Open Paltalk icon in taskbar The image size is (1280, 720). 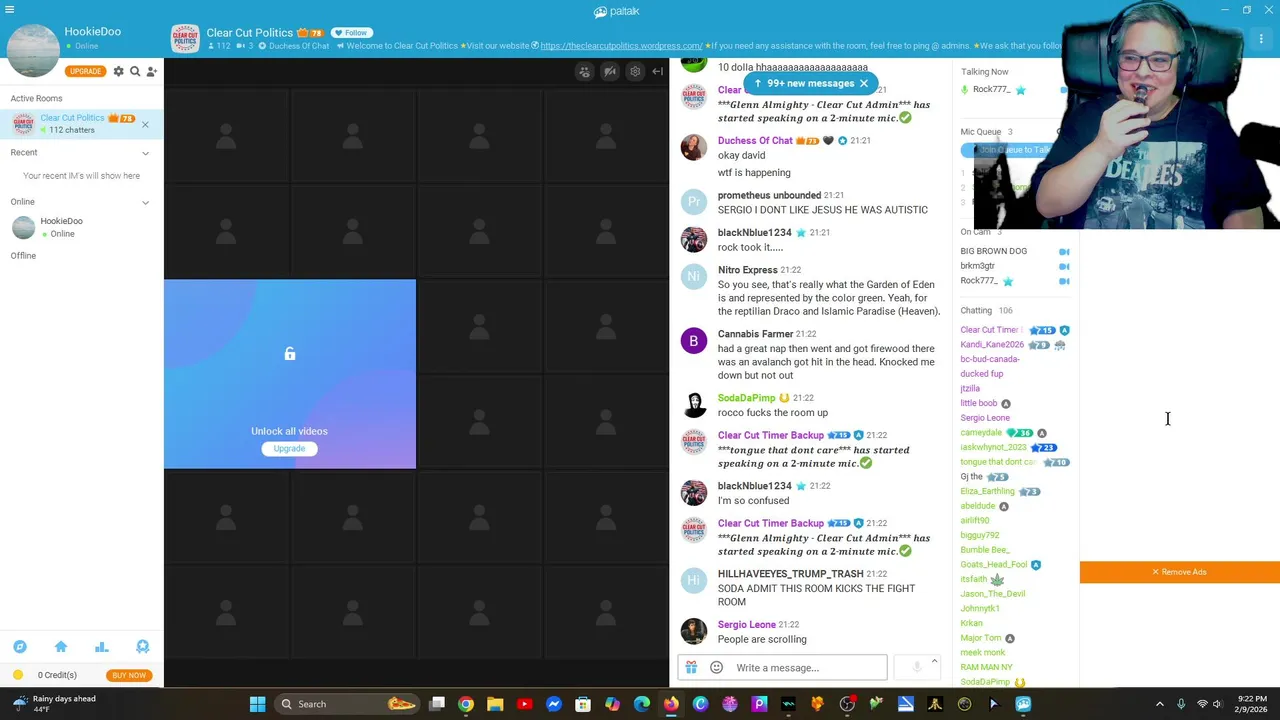coord(1023,704)
